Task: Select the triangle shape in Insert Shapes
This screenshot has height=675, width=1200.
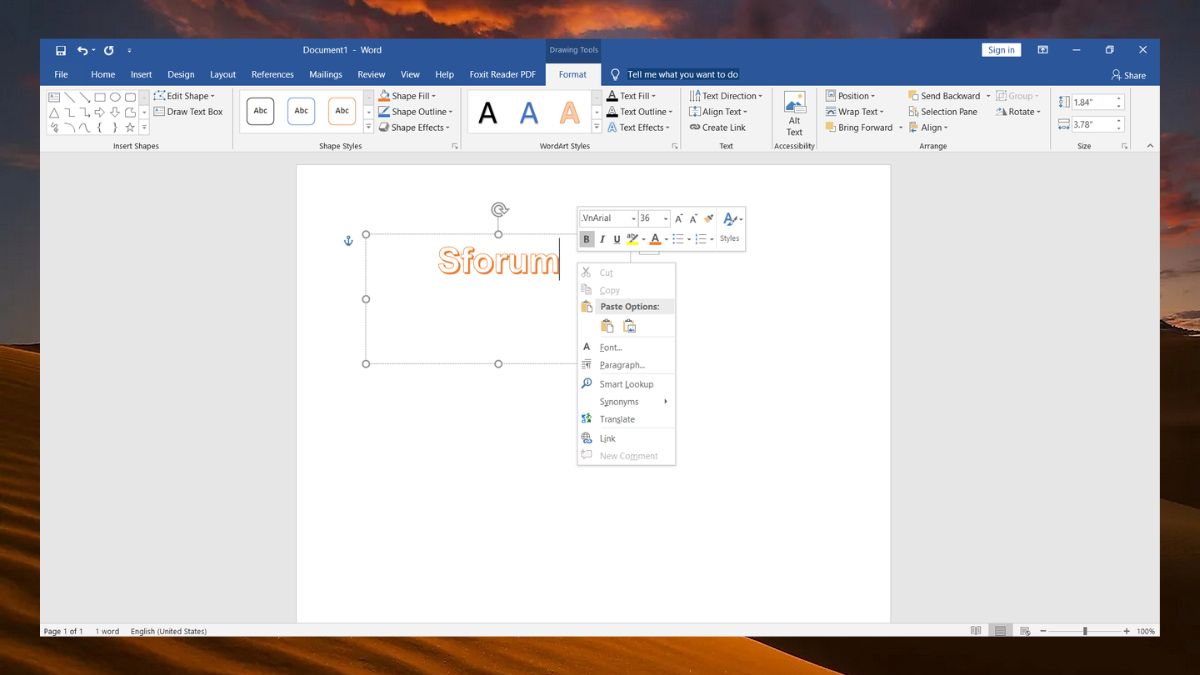Action: point(54,112)
